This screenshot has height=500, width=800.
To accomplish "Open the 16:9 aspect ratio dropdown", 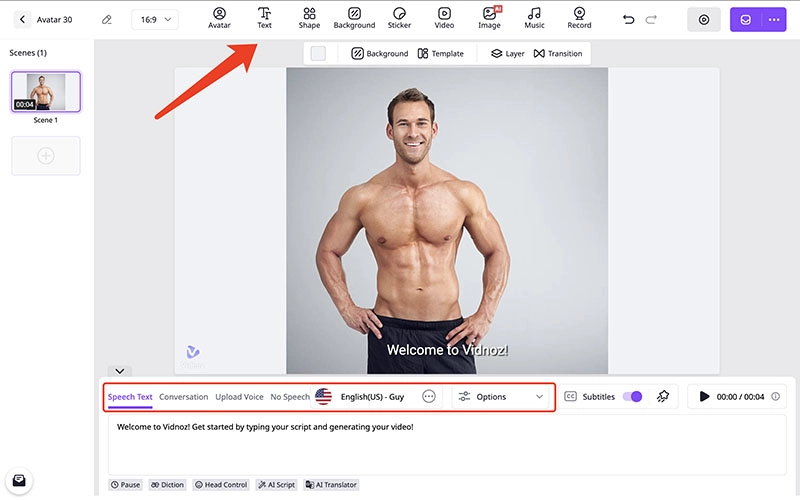I will tap(154, 19).
